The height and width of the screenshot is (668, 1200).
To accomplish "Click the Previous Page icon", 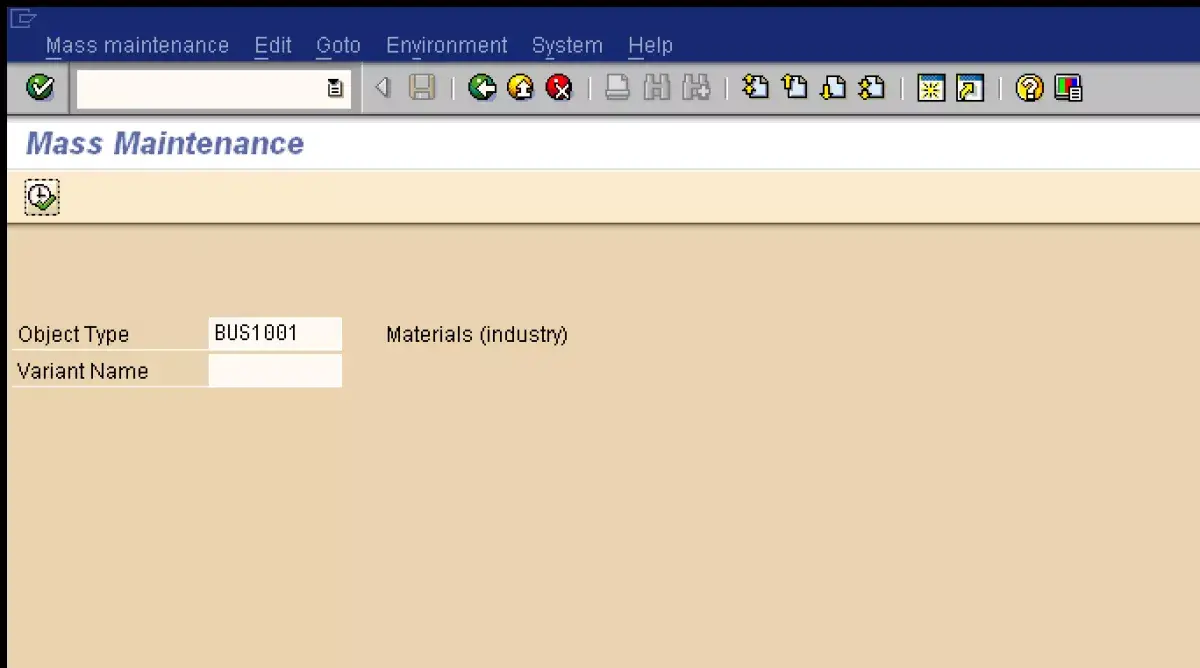I will [795, 88].
